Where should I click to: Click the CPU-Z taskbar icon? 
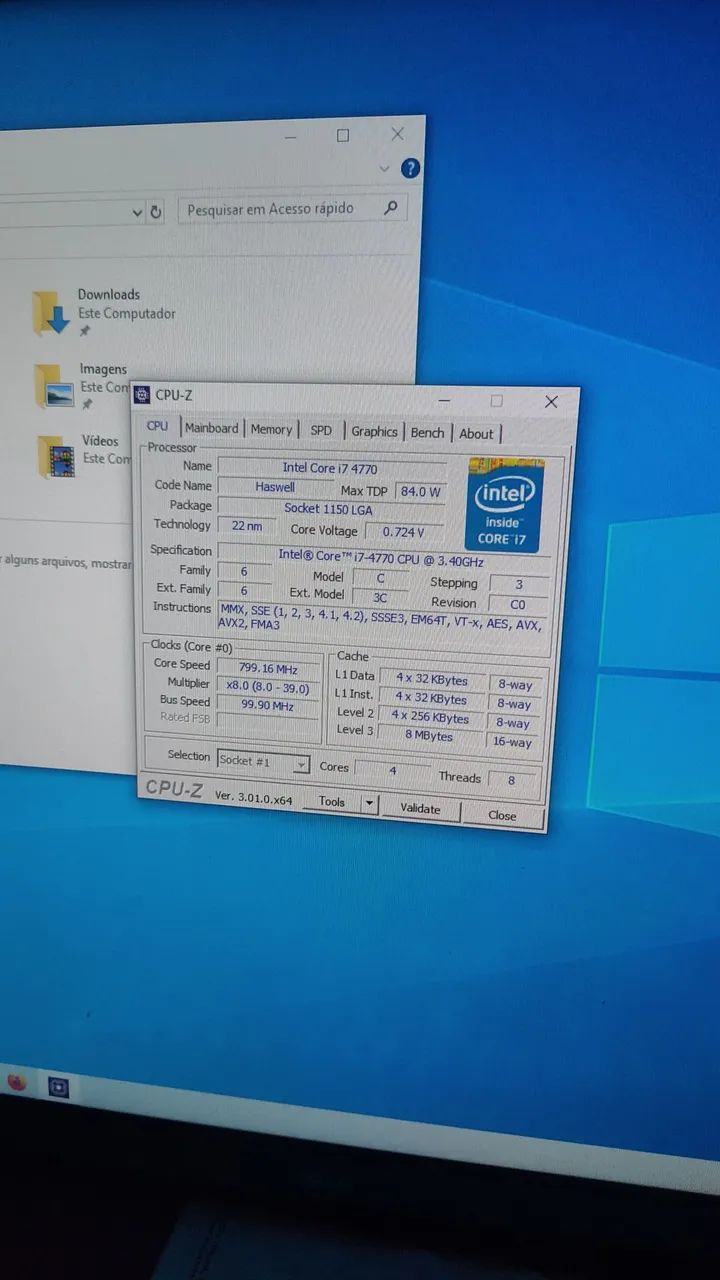(59, 1087)
